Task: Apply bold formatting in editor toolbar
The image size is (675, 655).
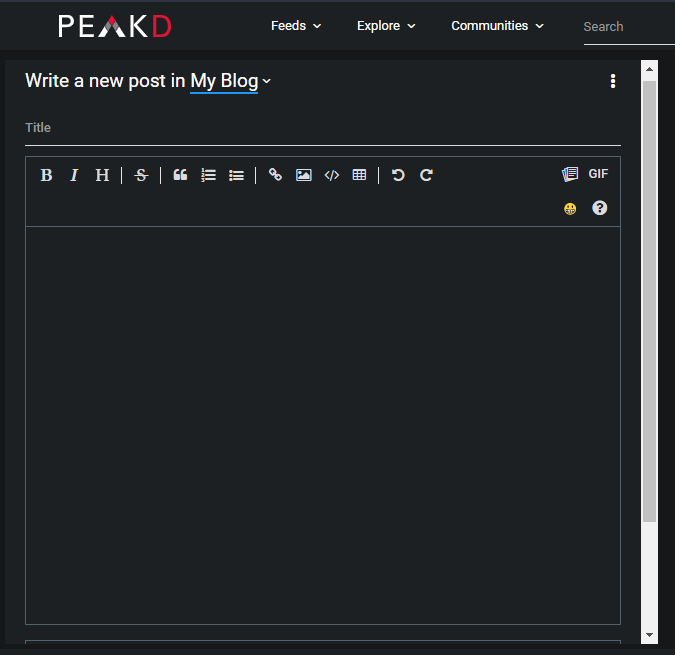Action: [x=46, y=175]
